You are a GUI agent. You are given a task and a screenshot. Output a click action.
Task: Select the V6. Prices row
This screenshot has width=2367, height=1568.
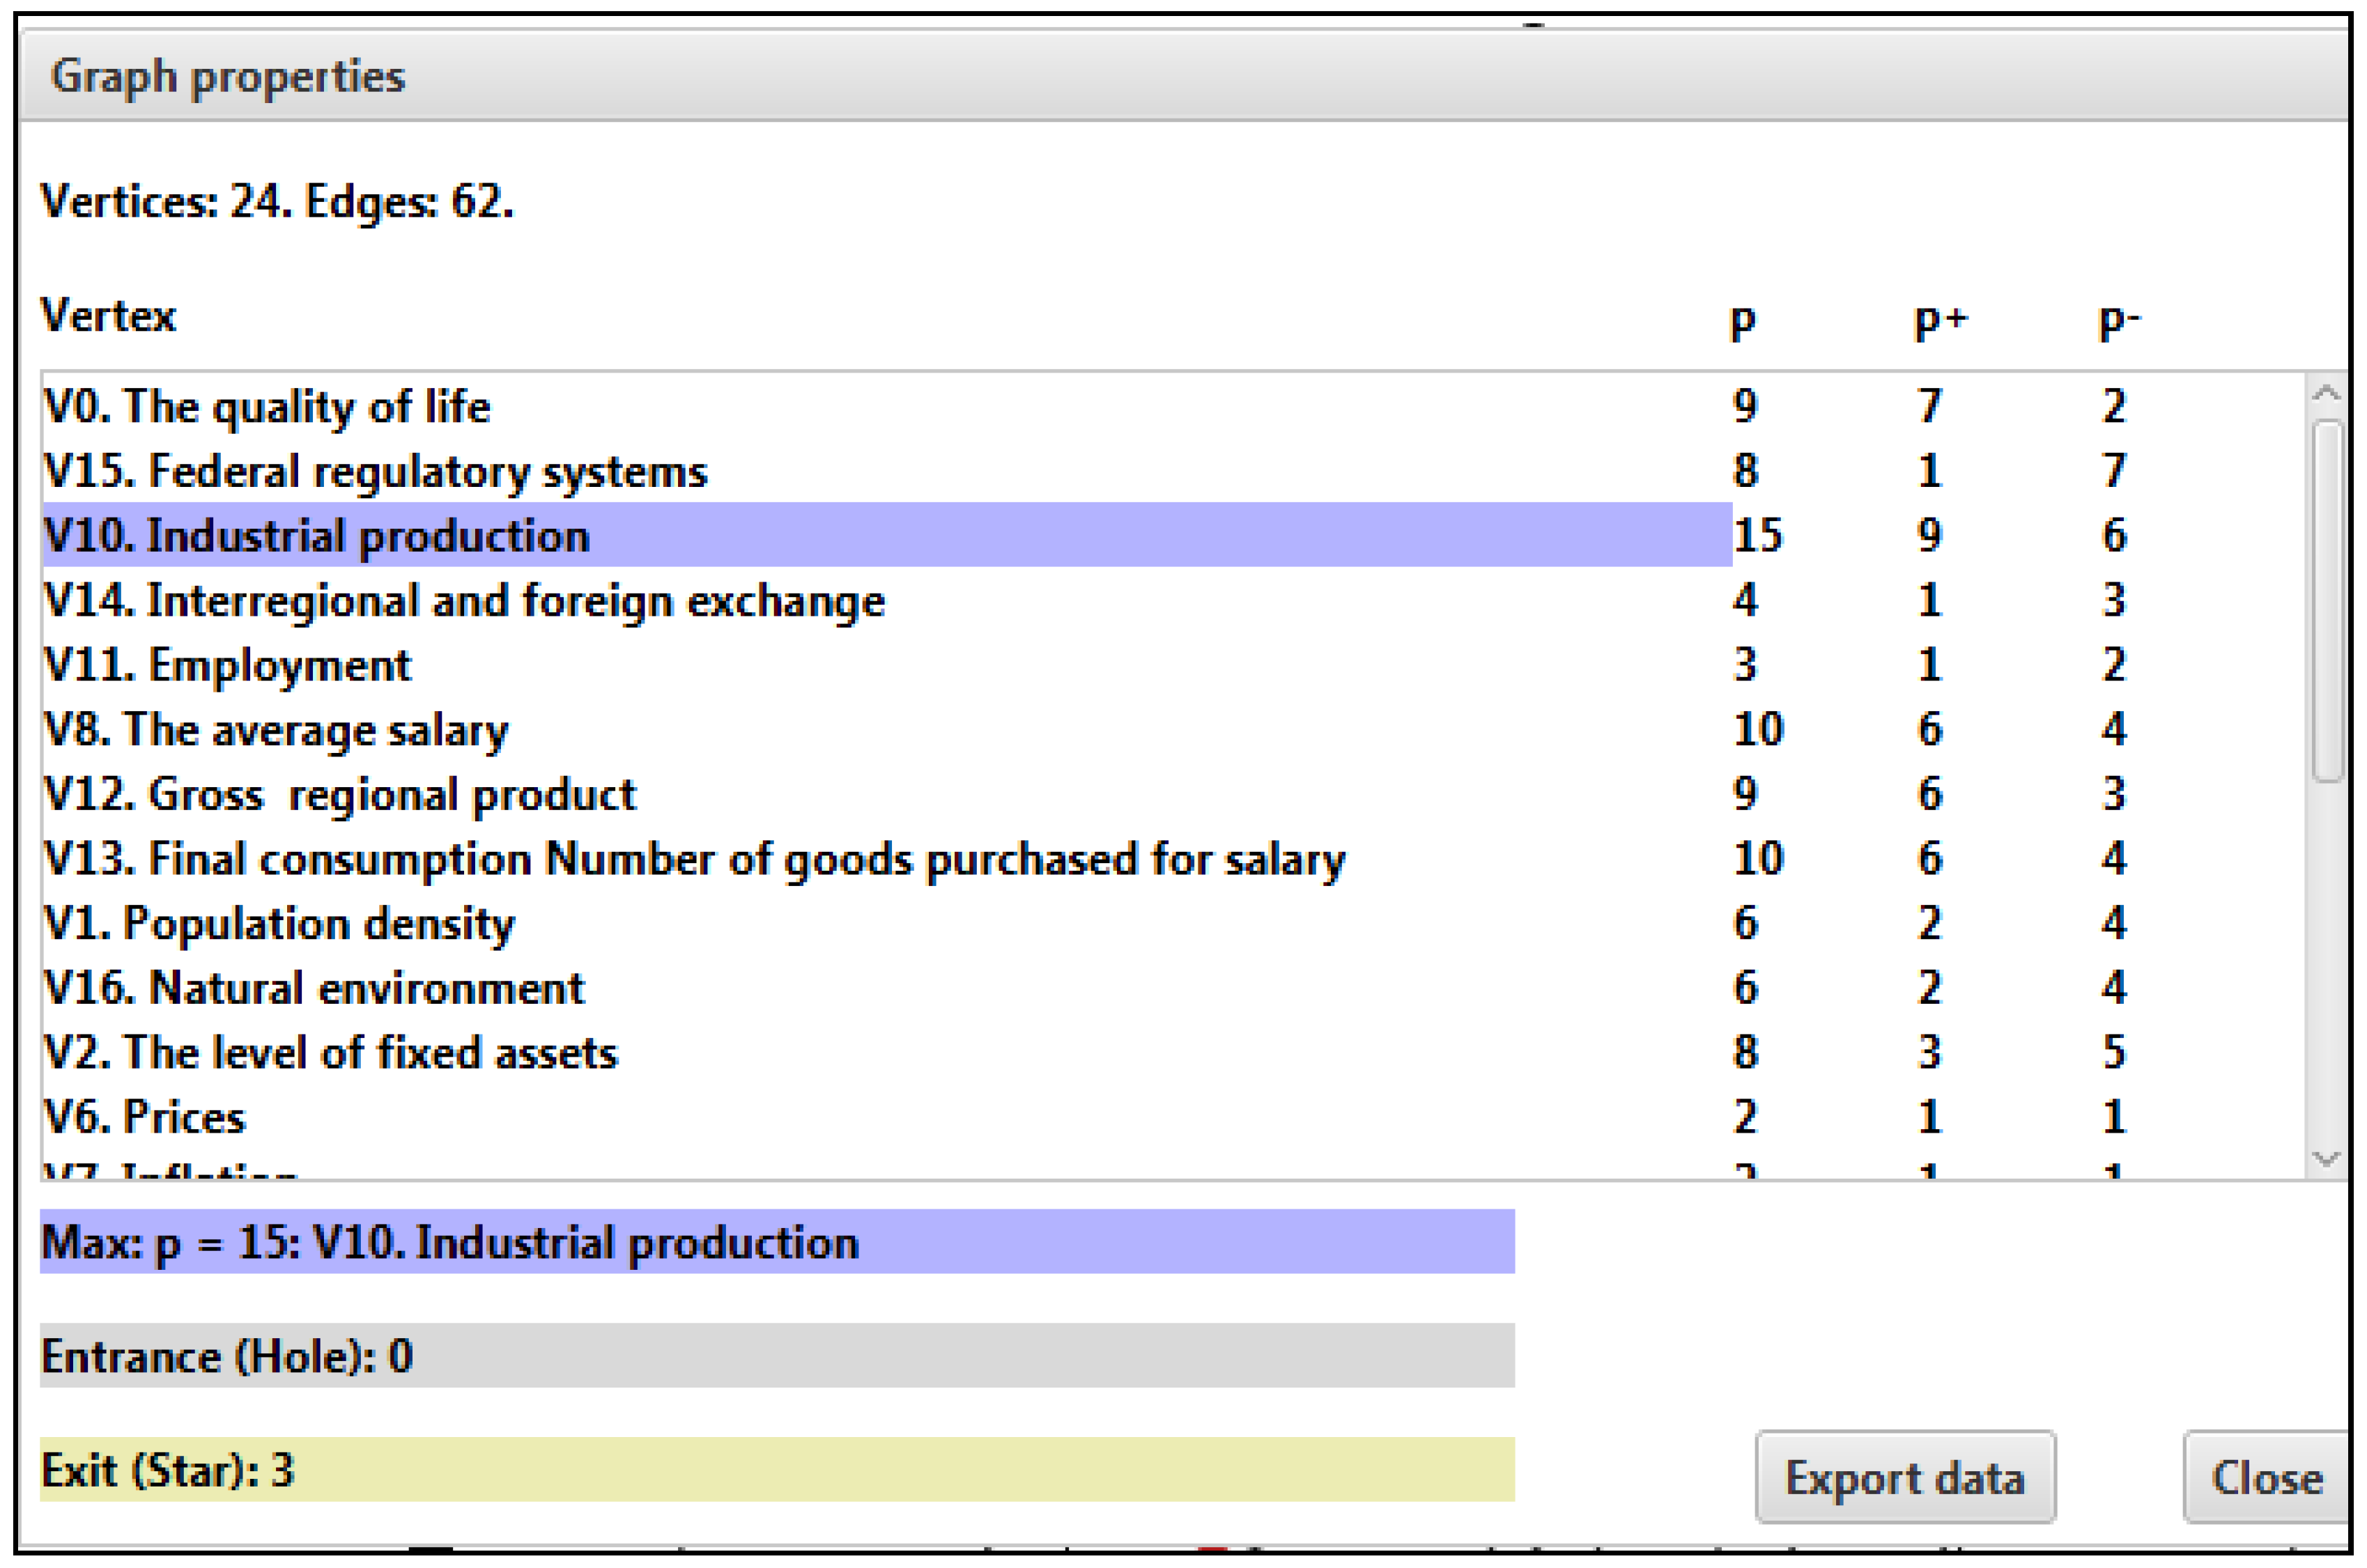click(145, 1117)
